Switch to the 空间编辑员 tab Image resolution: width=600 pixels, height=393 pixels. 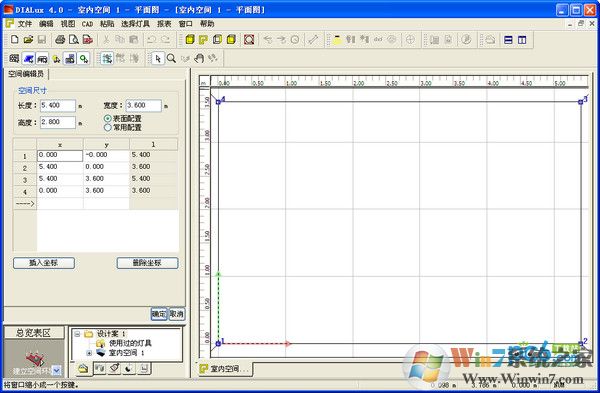click(x=26, y=74)
